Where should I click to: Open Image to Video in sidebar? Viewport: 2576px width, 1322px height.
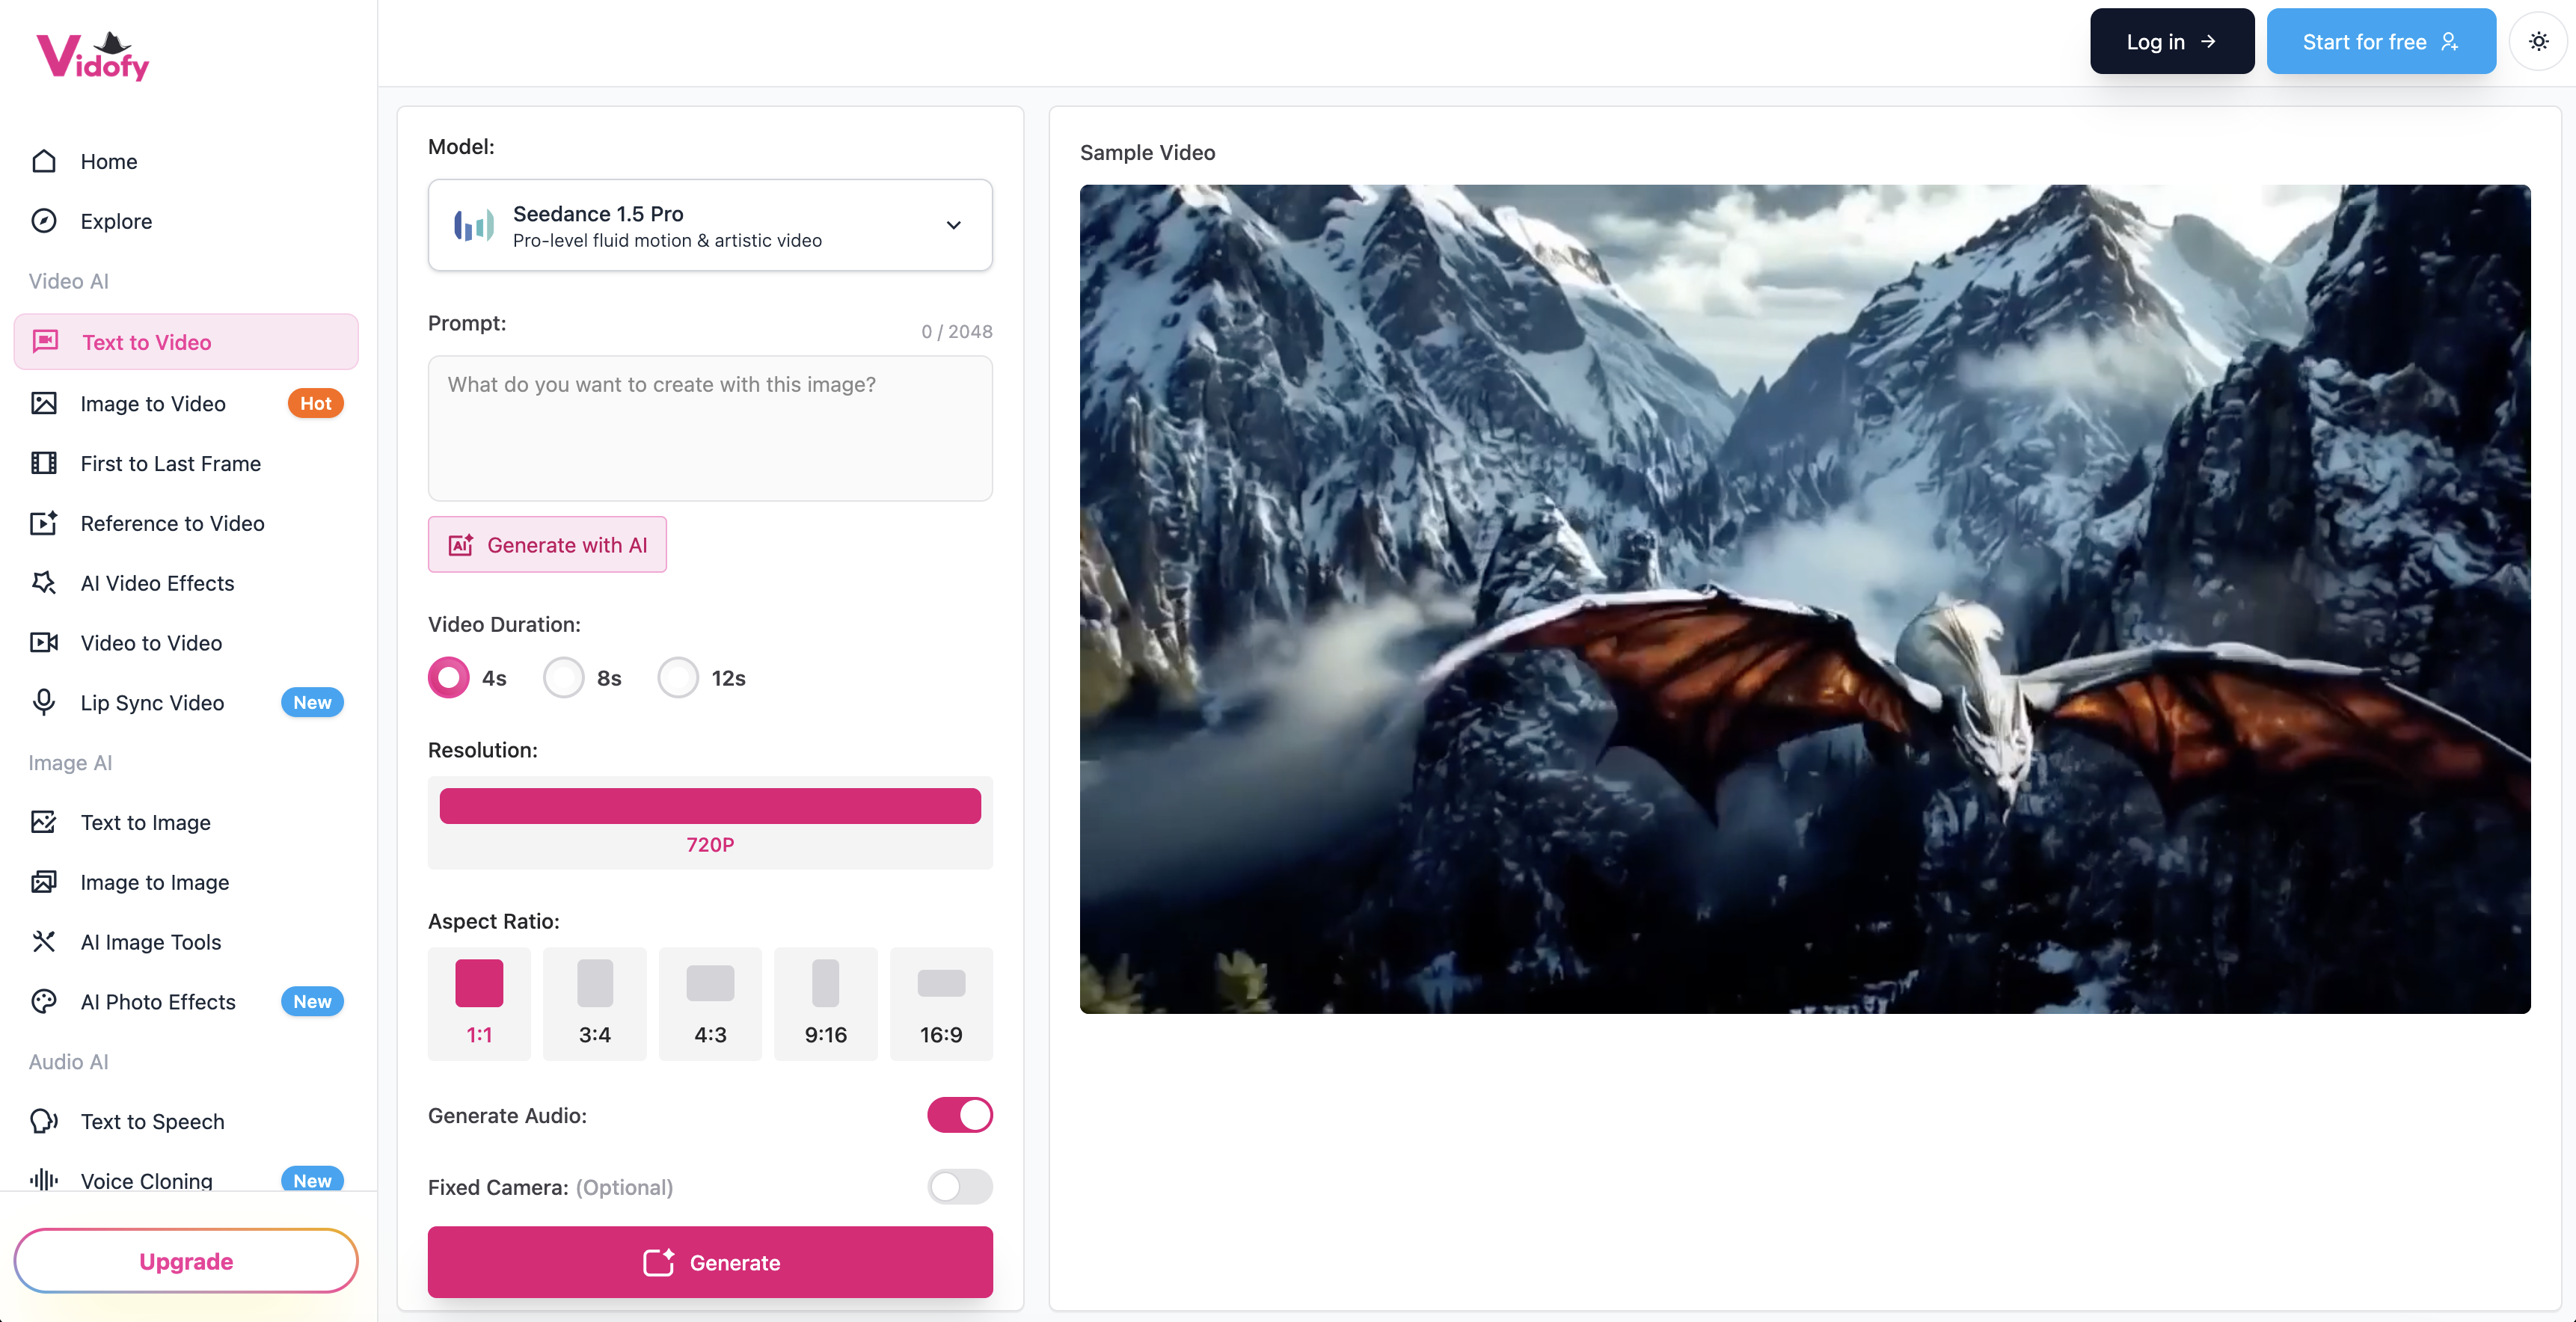(153, 403)
